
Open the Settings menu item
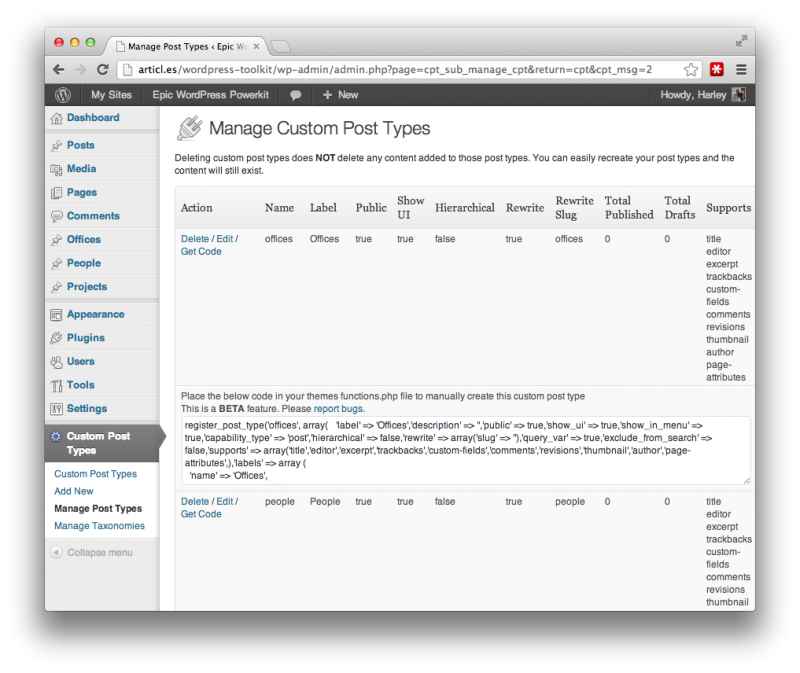point(87,409)
